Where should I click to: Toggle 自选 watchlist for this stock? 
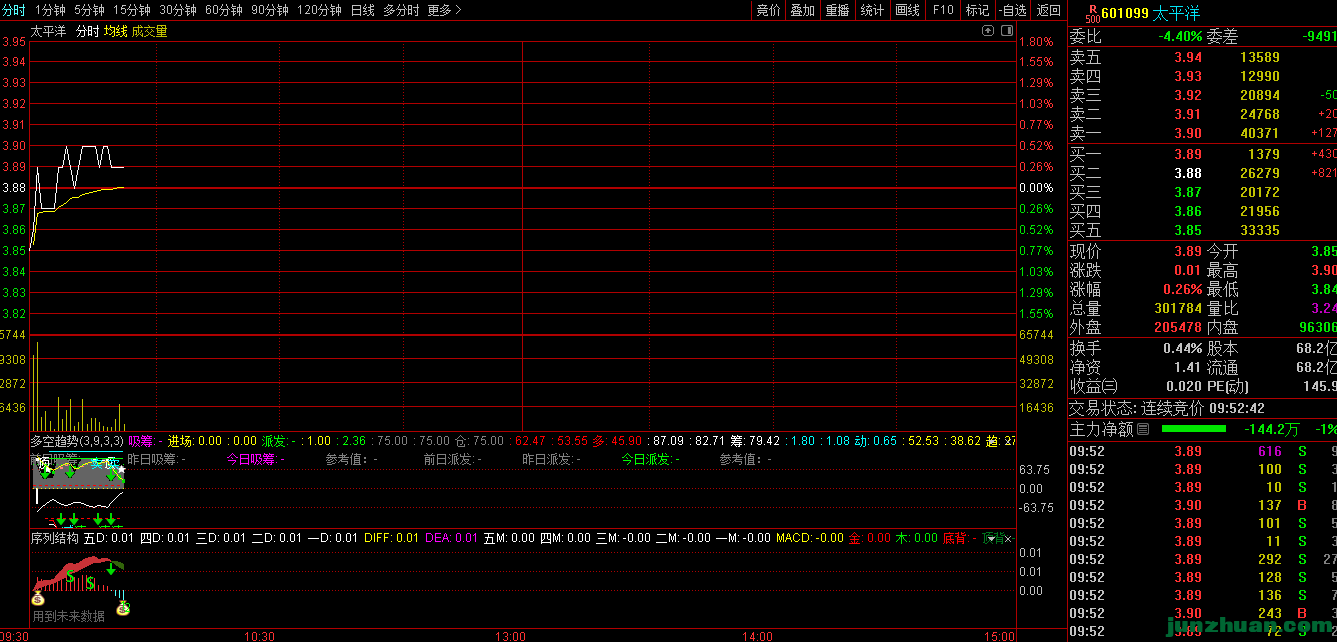tap(1011, 10)
